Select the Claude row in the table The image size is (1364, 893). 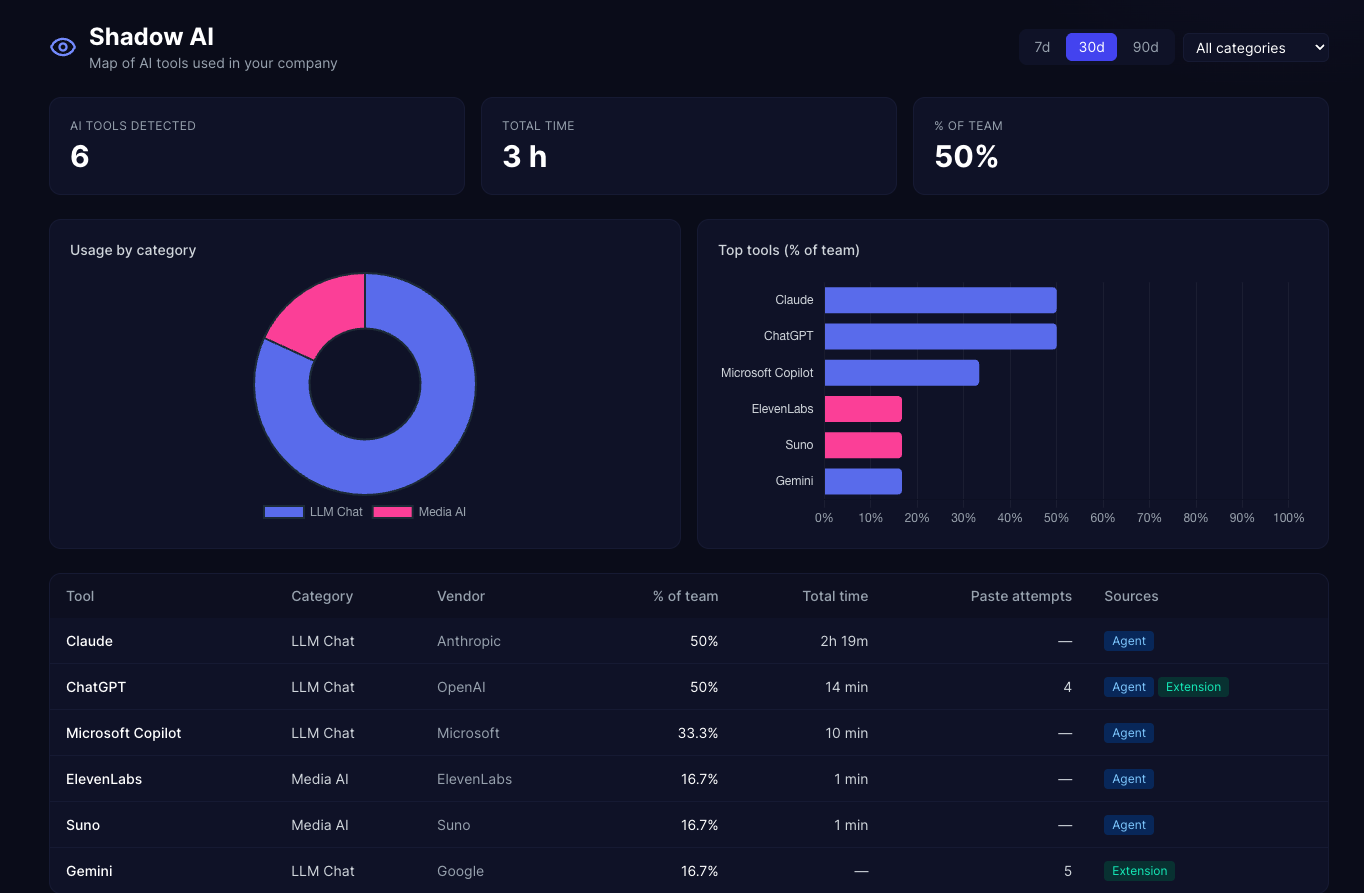[689, 641]
